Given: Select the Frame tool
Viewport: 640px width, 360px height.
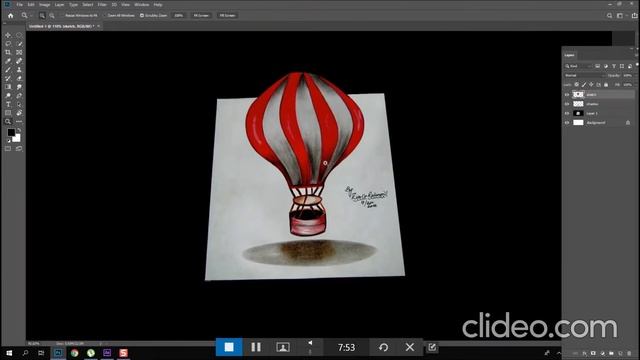Looking at the screenshot, I should click(19, 52).
